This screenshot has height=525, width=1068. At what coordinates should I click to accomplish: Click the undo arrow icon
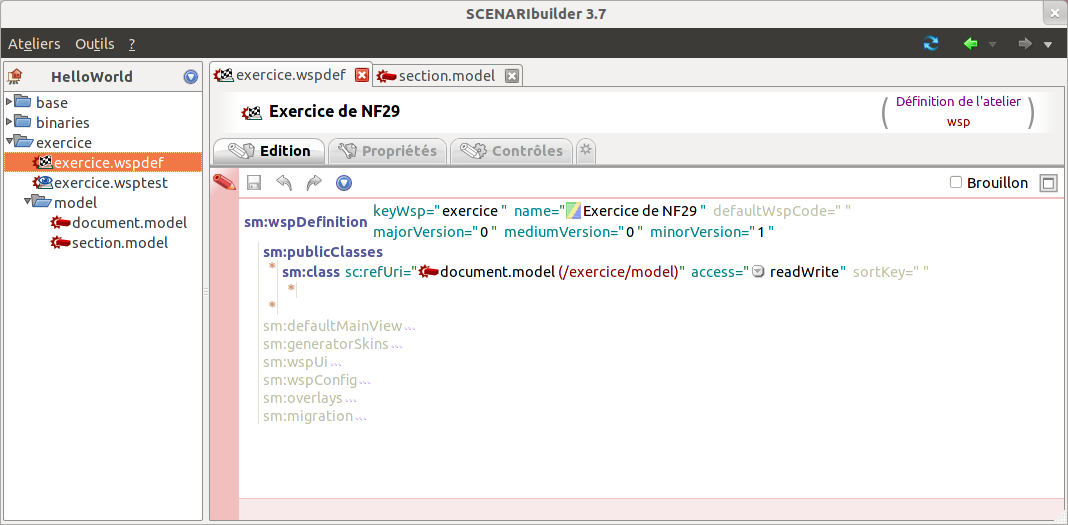pyautogui.click(x=284, y=182)
